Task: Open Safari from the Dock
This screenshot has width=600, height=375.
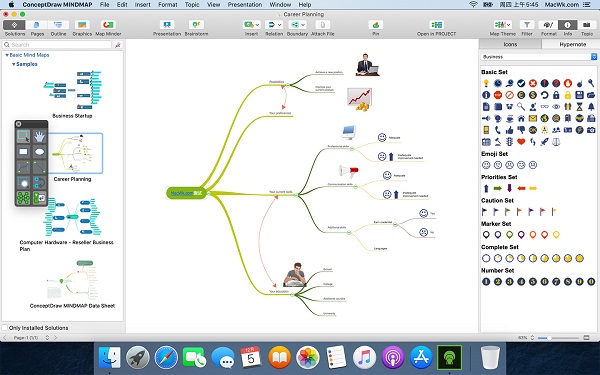Action: pos(166,357)
